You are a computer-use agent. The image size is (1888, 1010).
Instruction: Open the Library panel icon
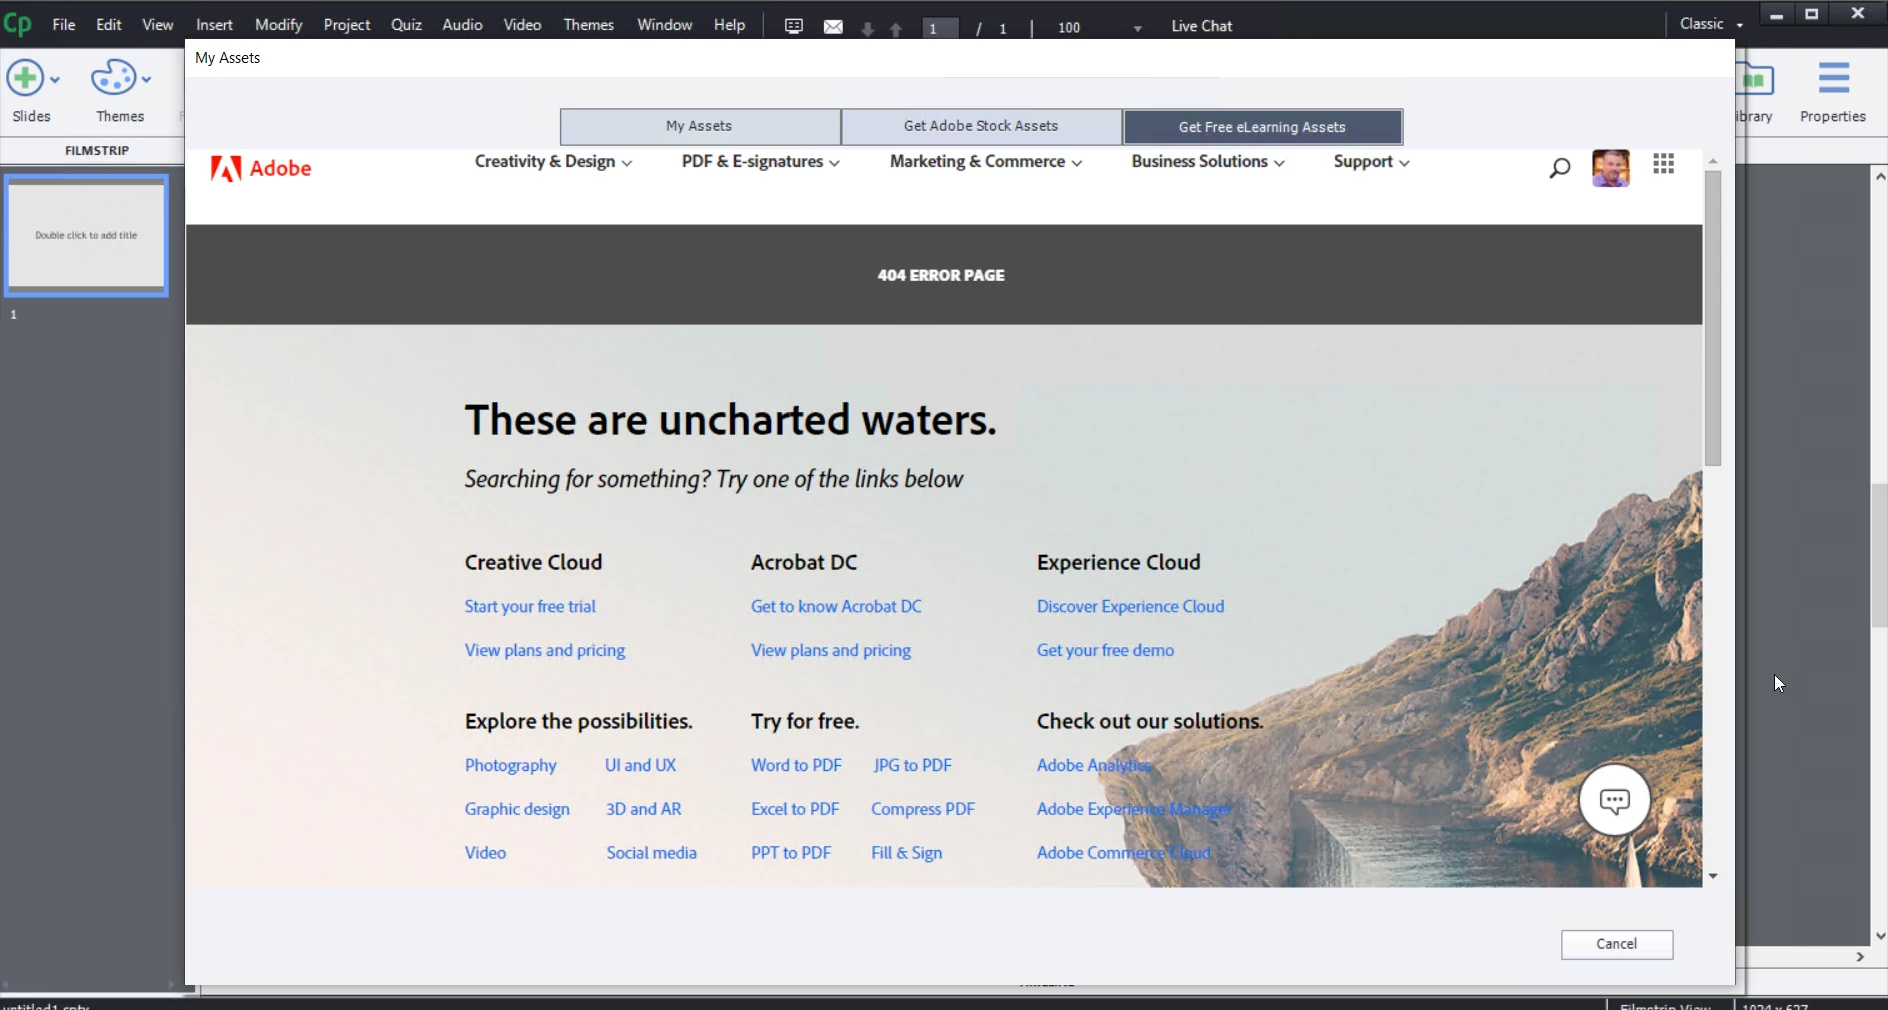[1755, 79]
